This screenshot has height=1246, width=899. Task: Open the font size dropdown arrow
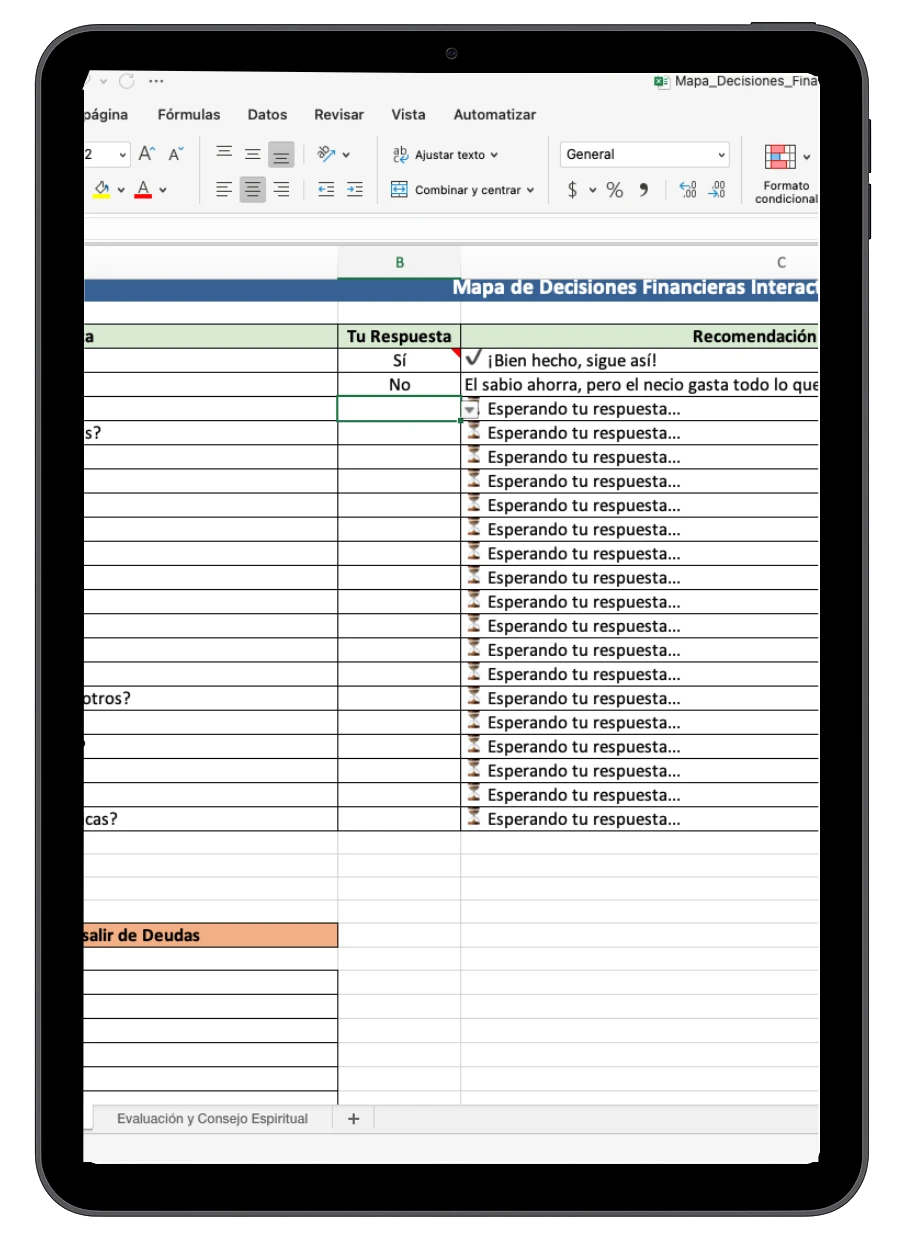(123, 155)
